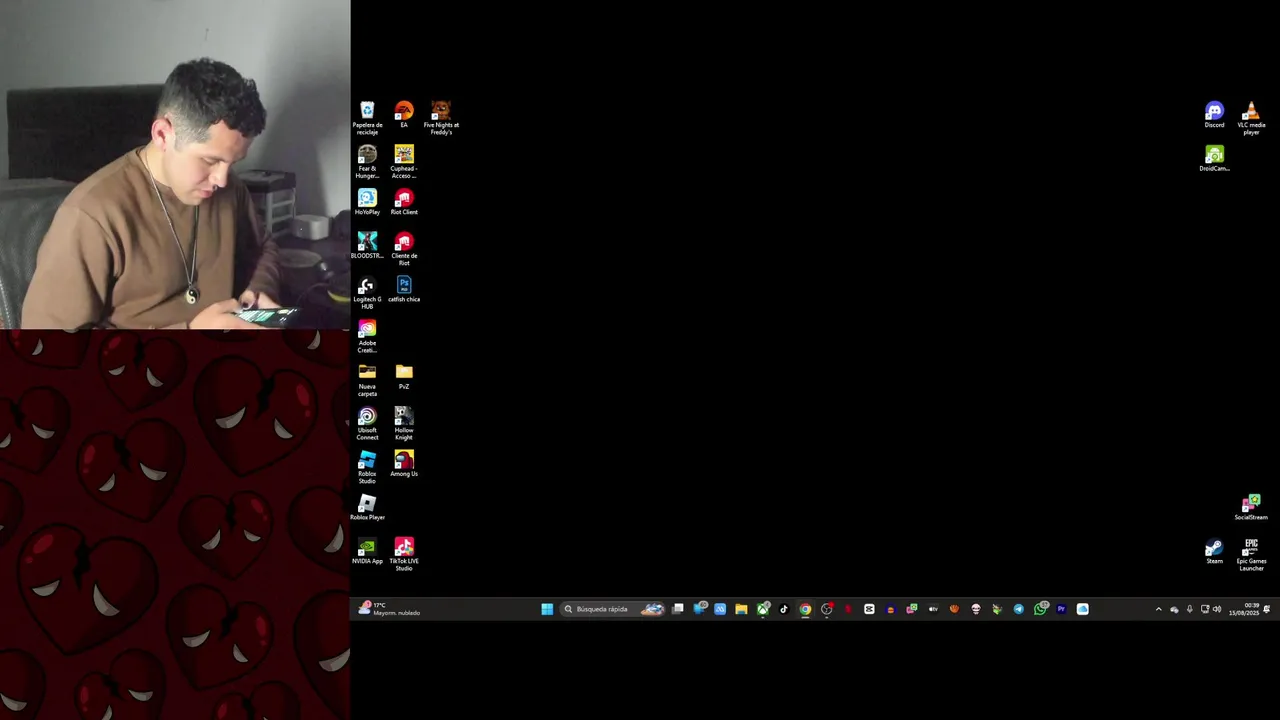
Task: Open TikTok from the taskbar
Action: click(784, 609)
